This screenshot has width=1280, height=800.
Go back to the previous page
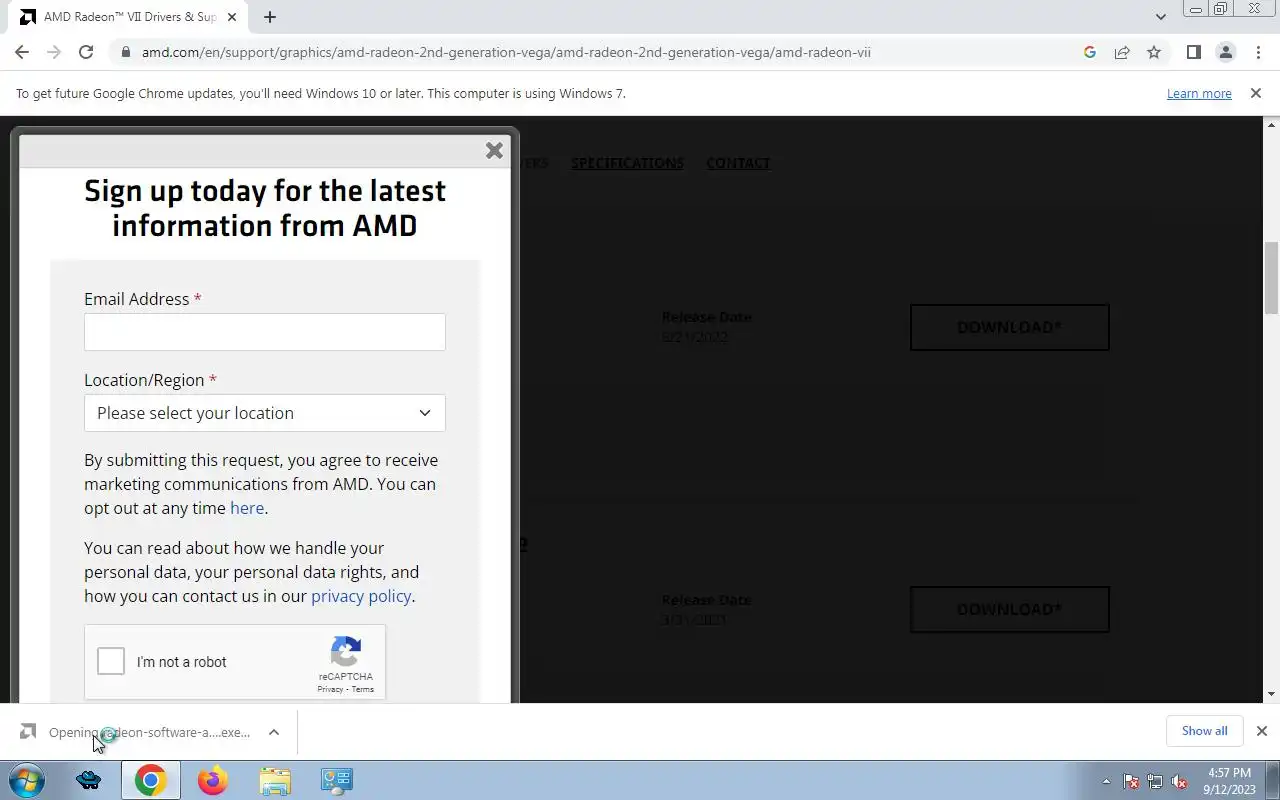click(x=22, y=52)
